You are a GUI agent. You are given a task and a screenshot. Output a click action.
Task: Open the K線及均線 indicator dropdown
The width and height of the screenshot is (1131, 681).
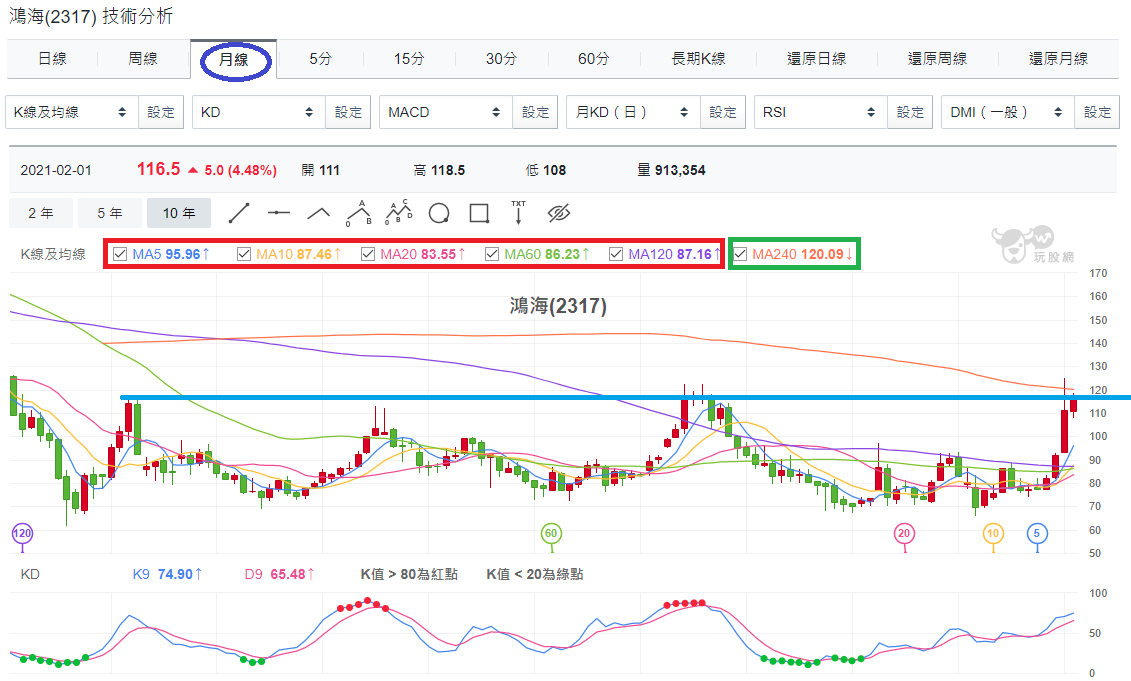click(x=71, y=113)
